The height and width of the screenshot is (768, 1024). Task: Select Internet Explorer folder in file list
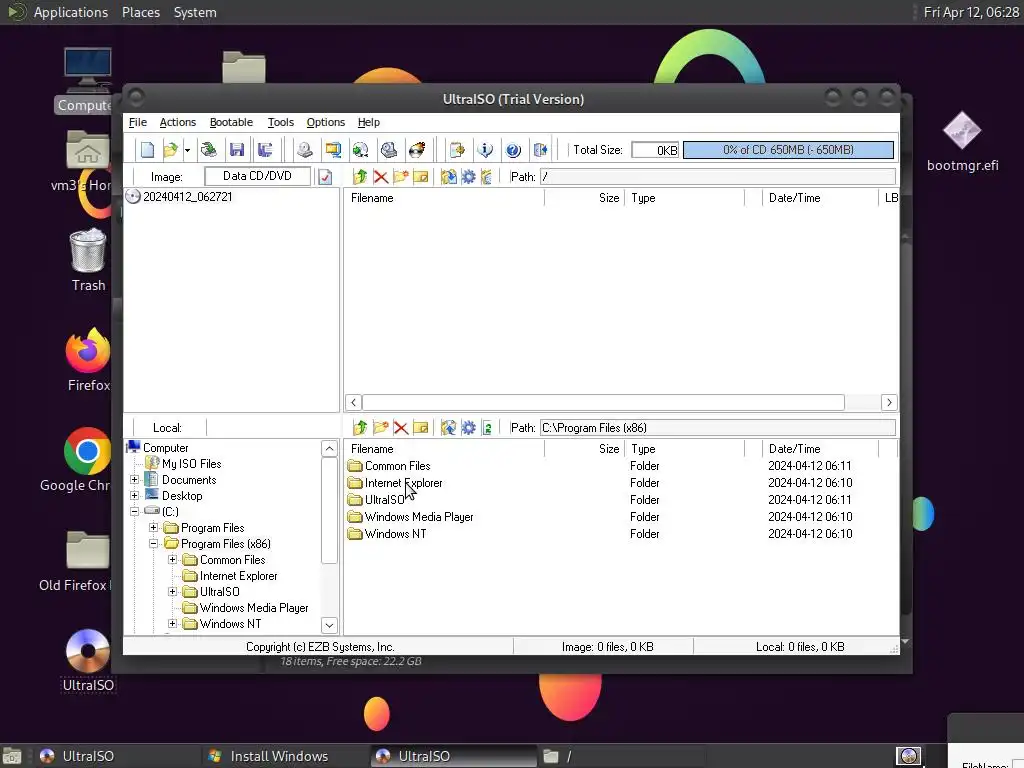[x=403, y=483]
